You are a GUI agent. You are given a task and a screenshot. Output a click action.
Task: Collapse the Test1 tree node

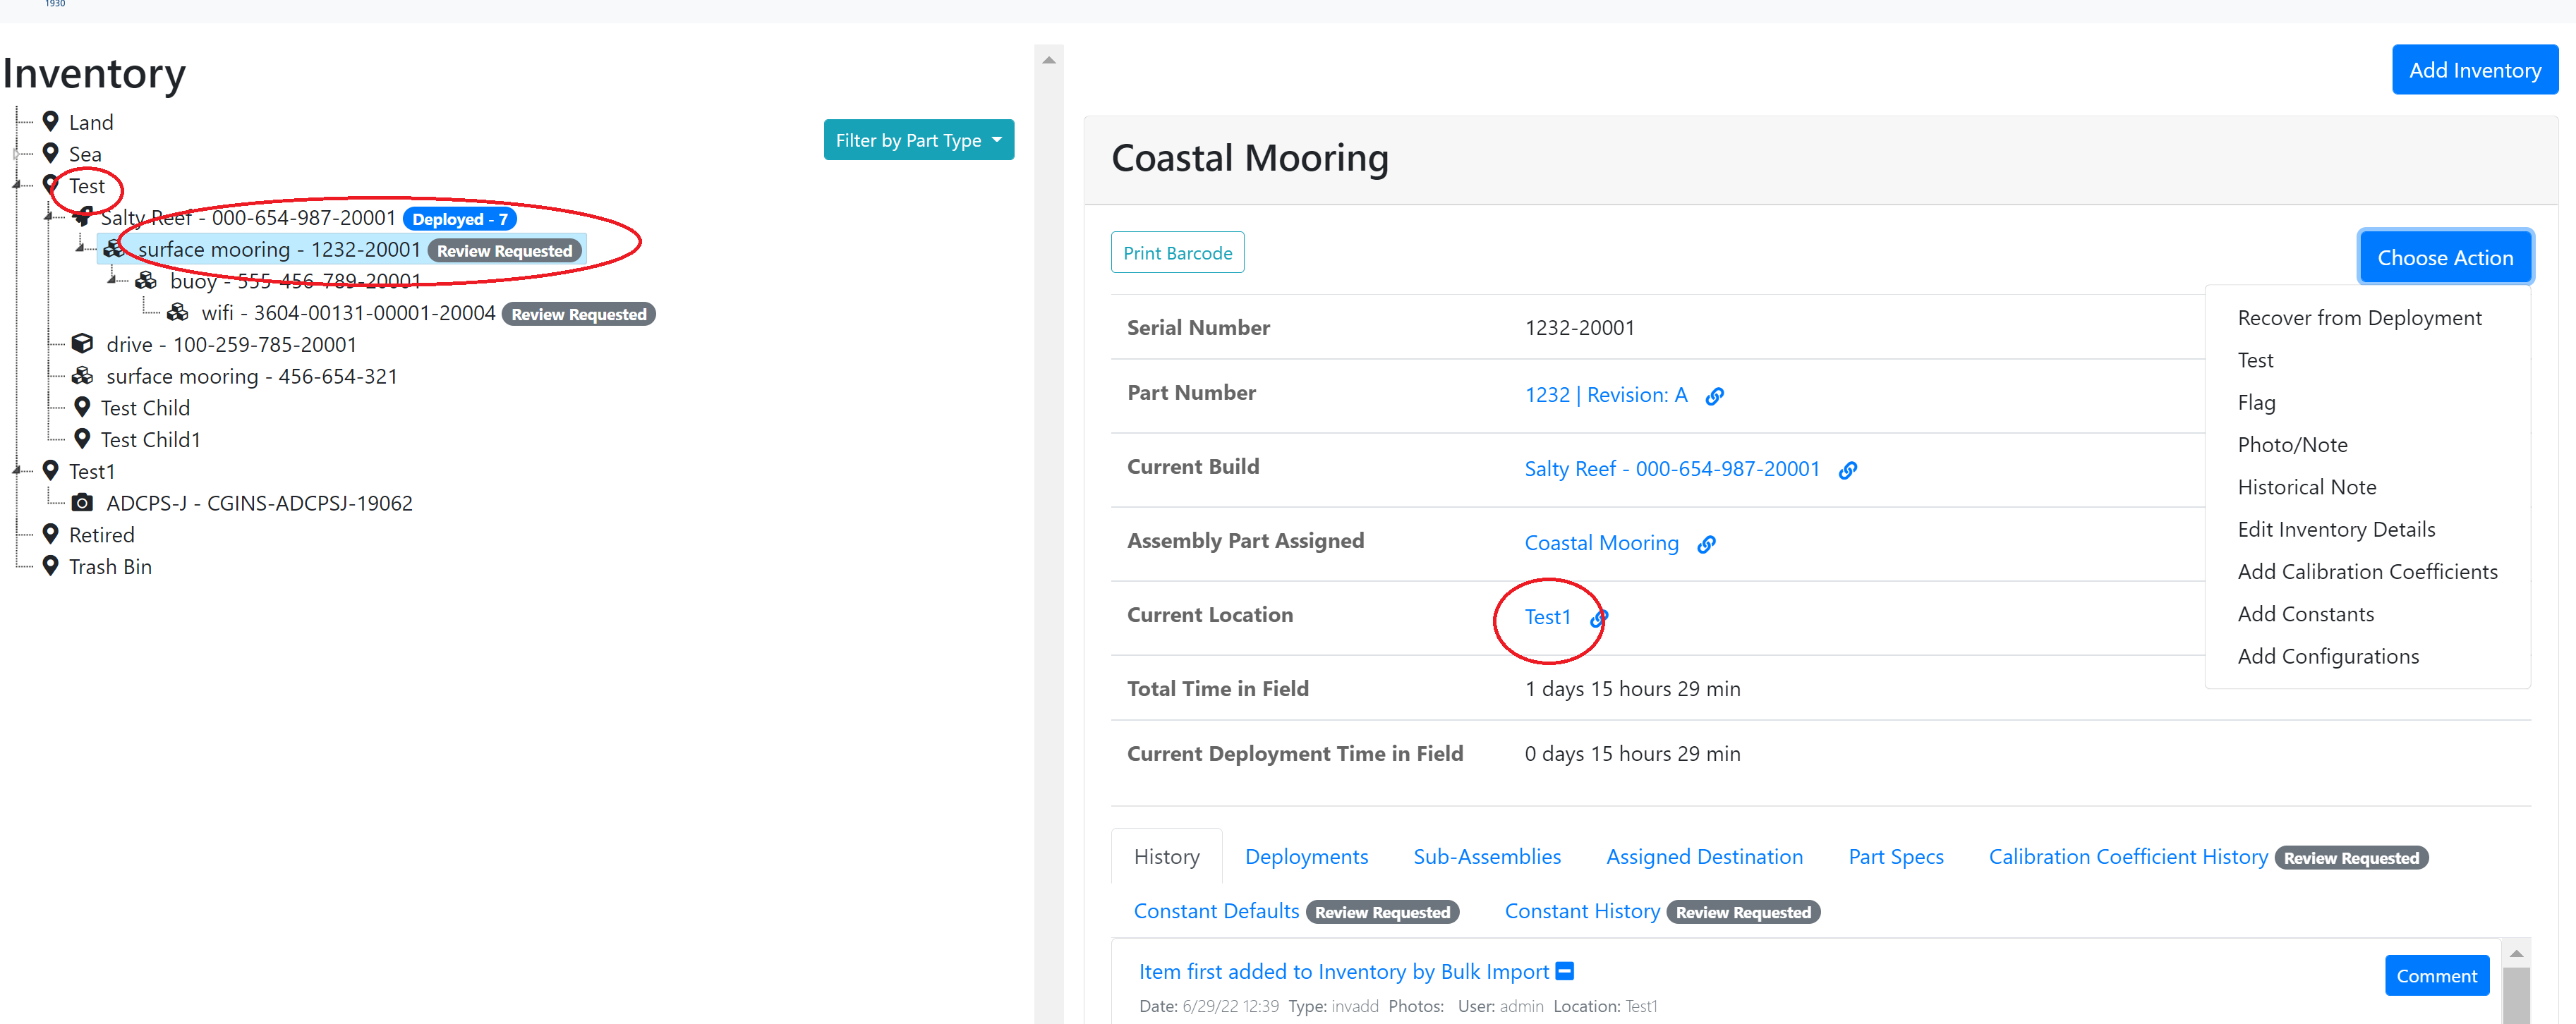[x=16, y=470]
